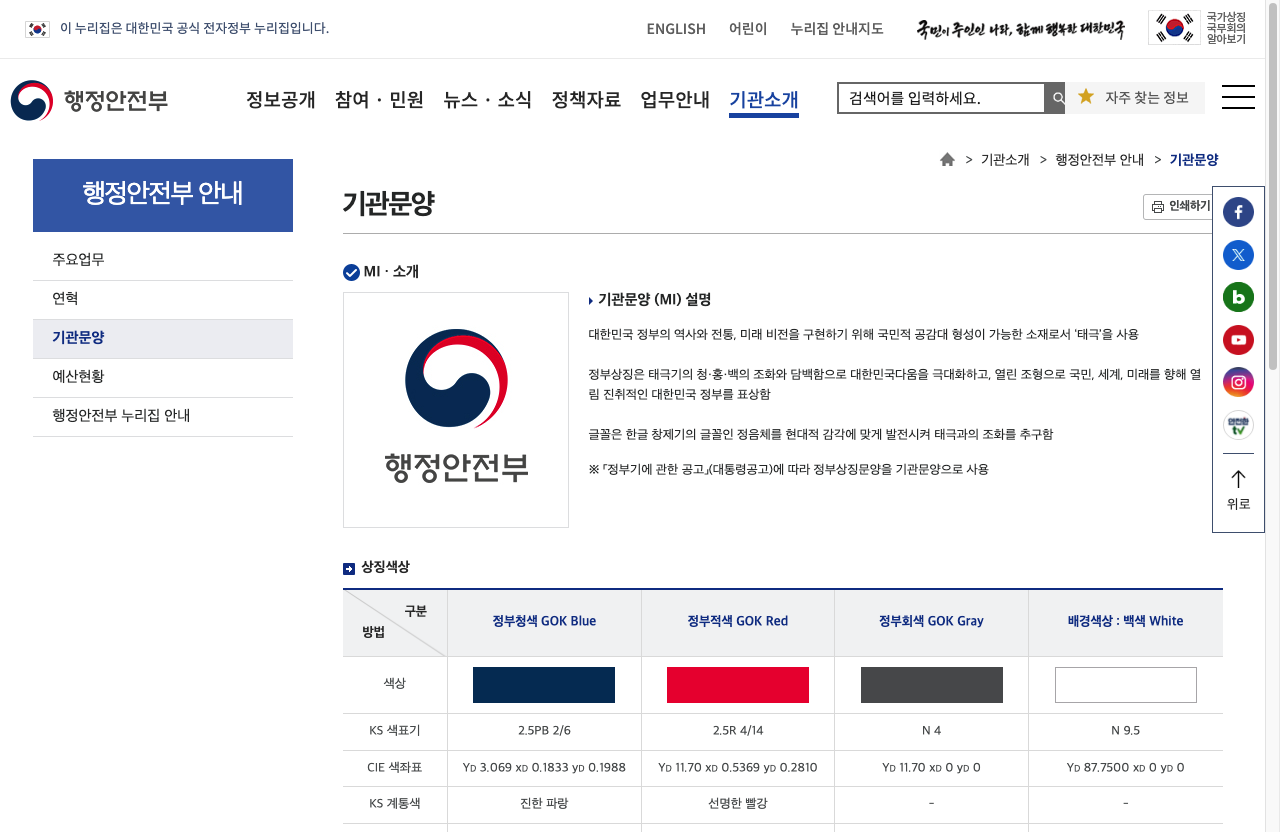Open the 어린이 site link
Screen dimensions: 1280x832
click(748, 29)
